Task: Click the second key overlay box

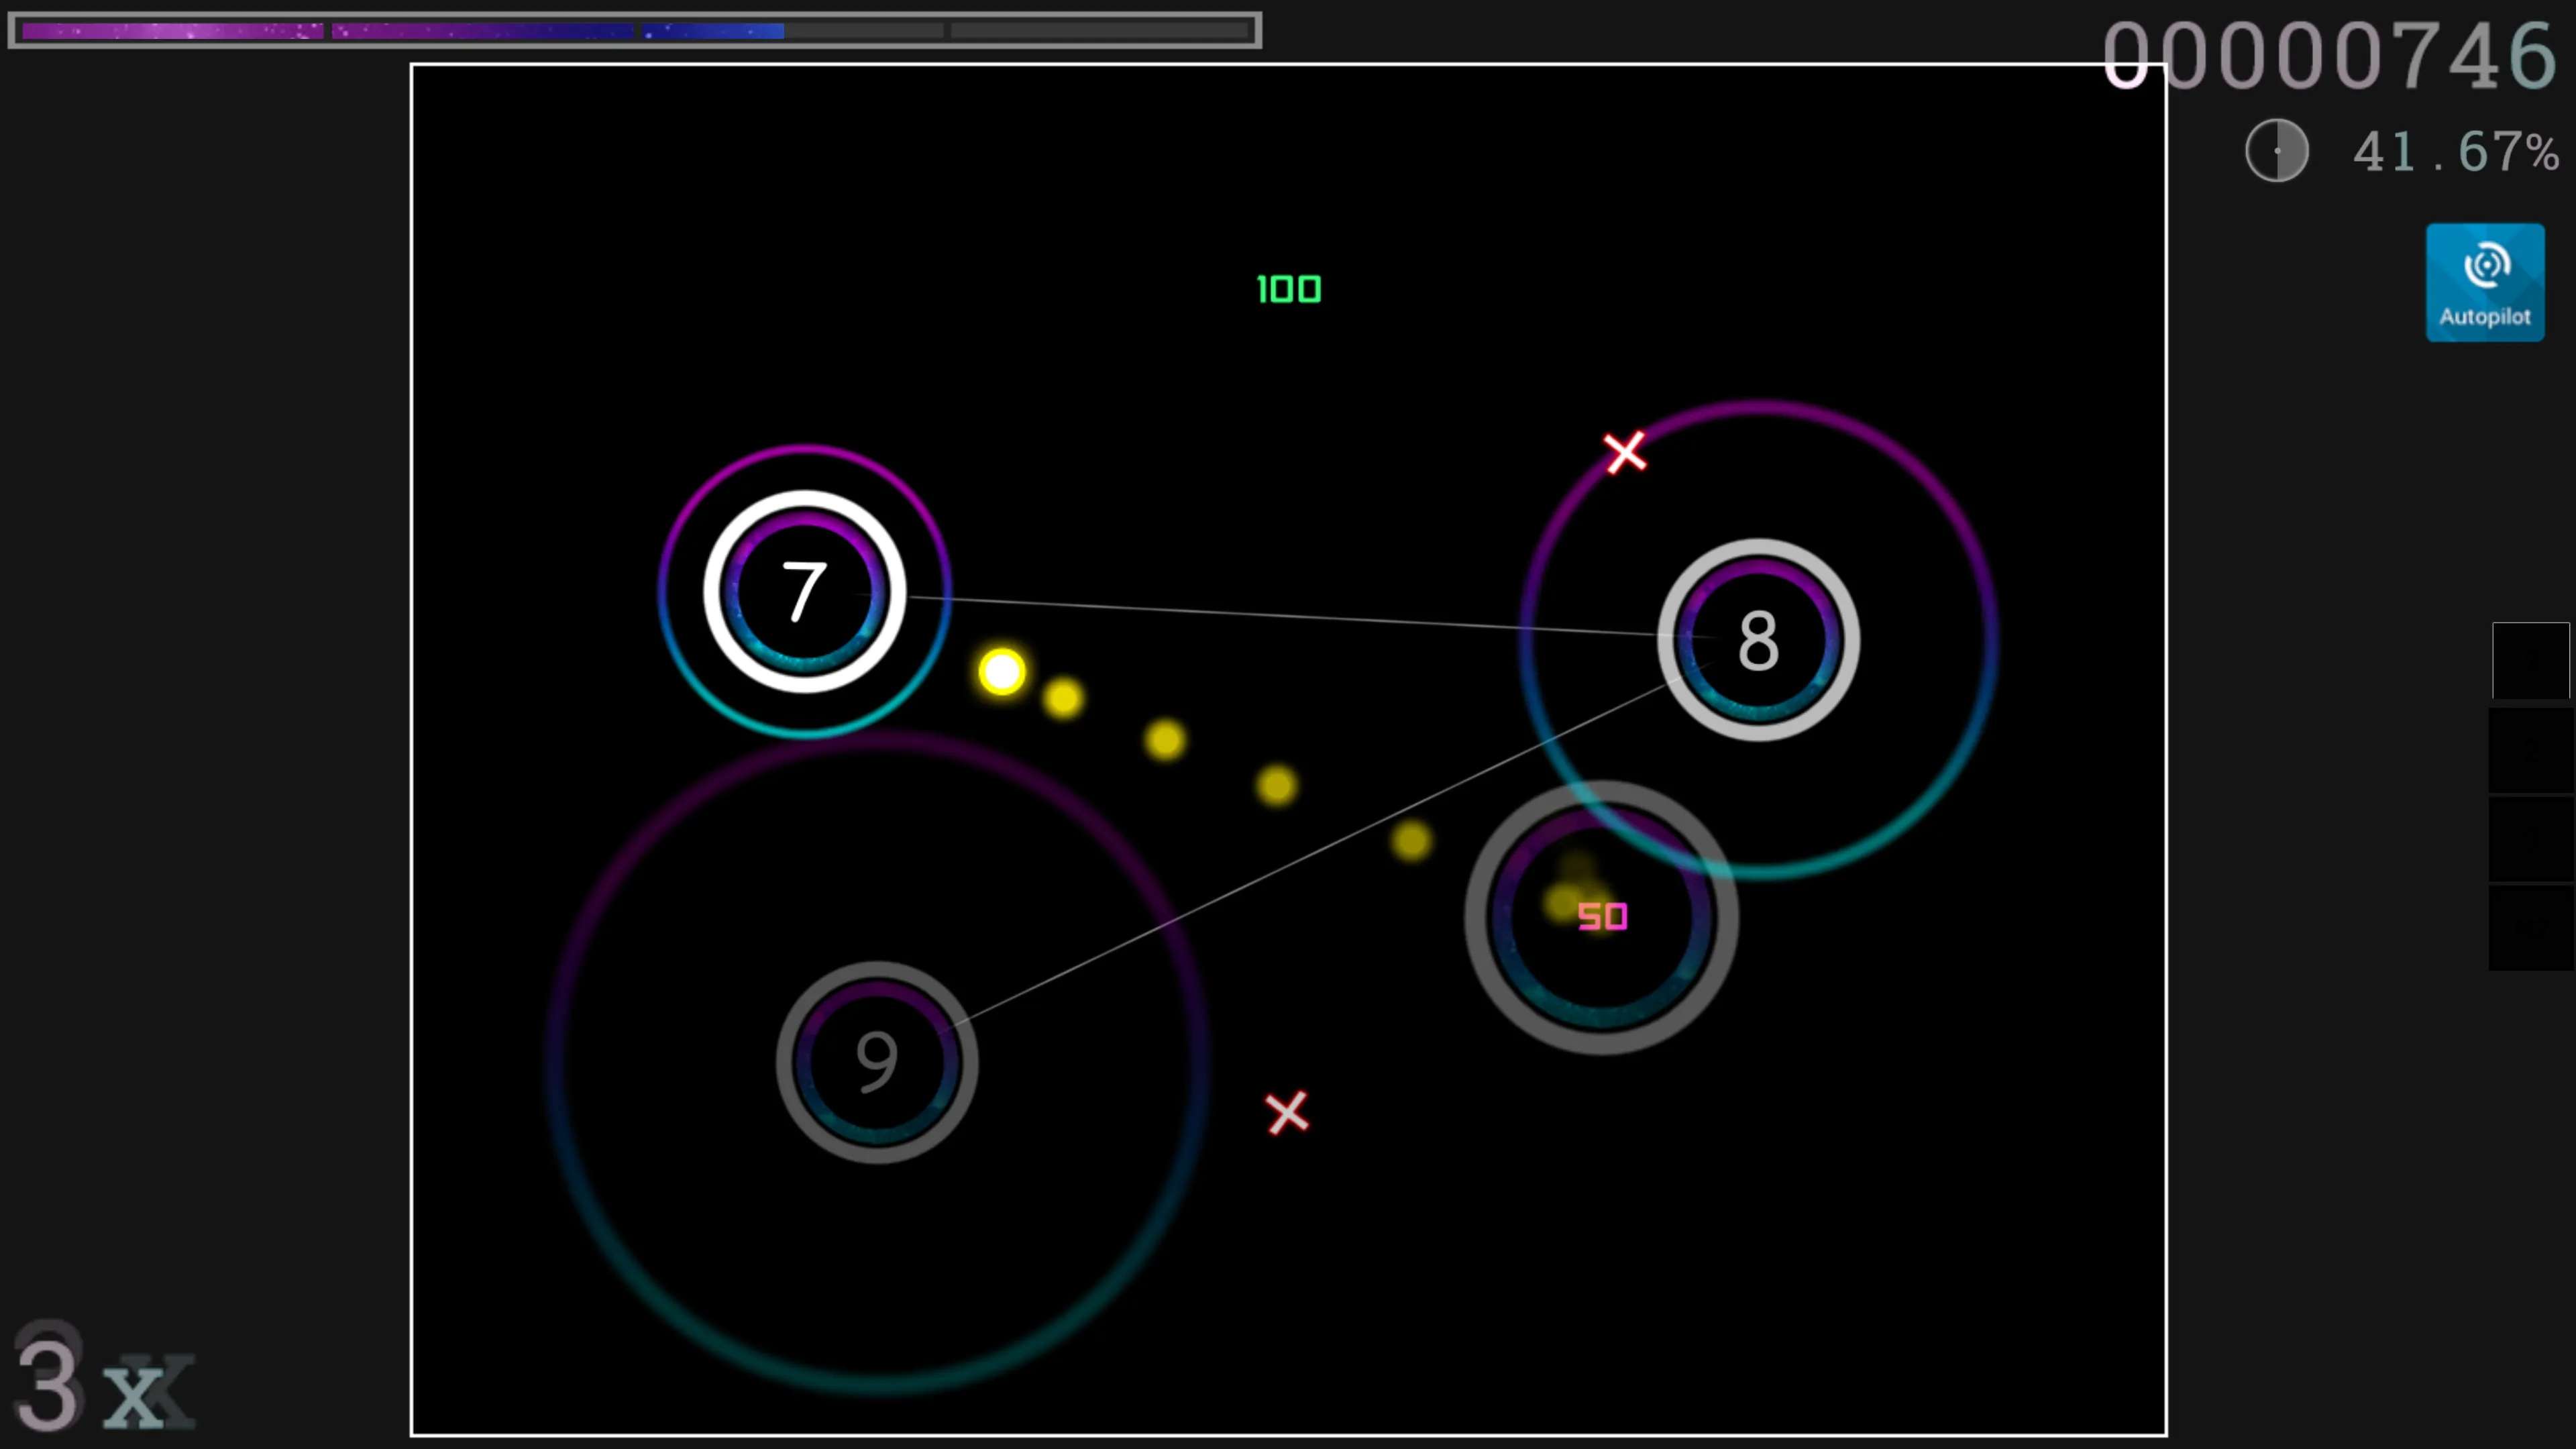Action: point(2530,750)
